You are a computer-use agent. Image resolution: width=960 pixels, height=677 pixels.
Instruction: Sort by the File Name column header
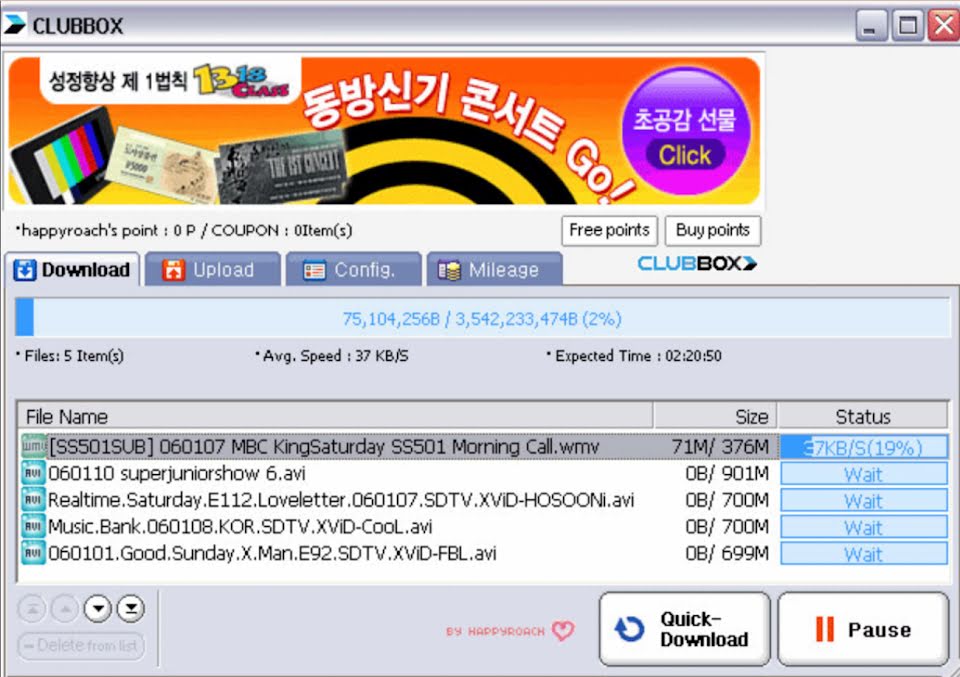pos(336,416)
